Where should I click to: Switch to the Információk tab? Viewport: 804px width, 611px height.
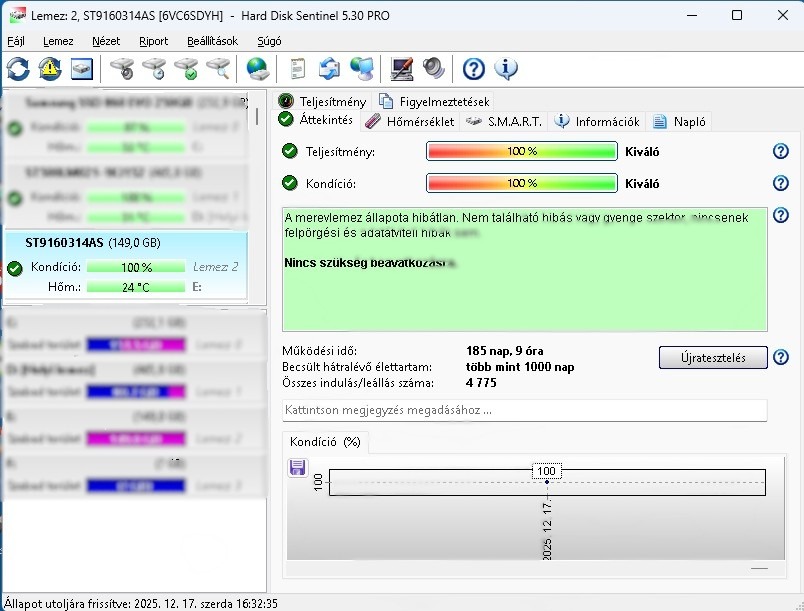(597, 121)
